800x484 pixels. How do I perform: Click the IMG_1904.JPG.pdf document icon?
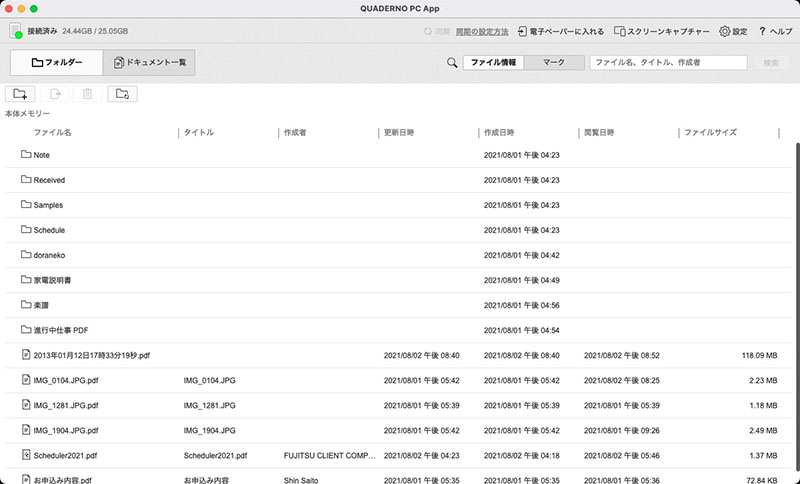coord(26,429)
